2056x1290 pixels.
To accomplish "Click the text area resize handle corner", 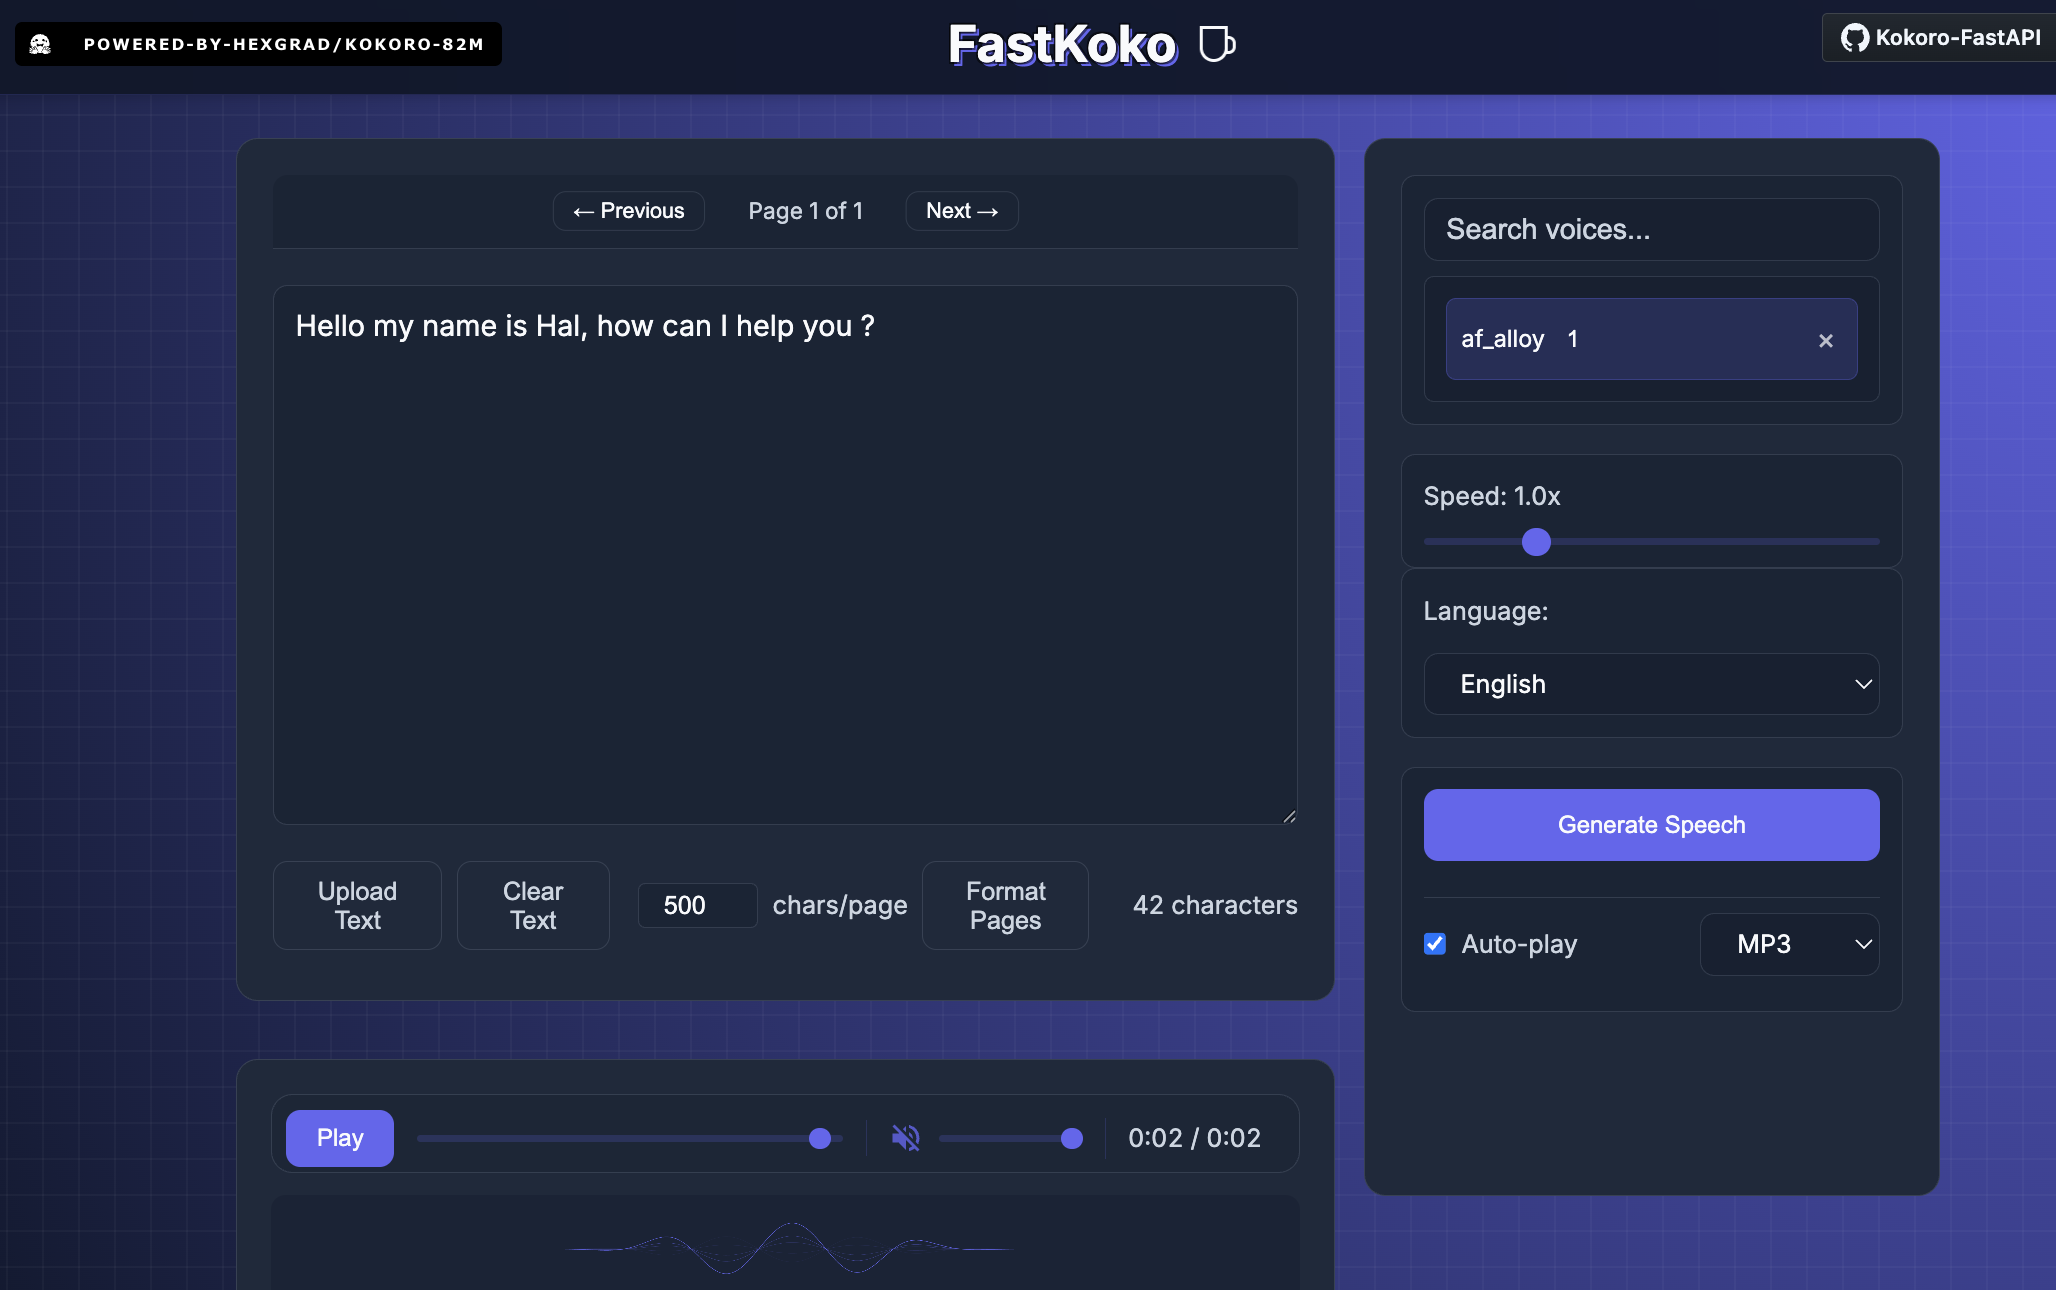I will [1289, 816].
